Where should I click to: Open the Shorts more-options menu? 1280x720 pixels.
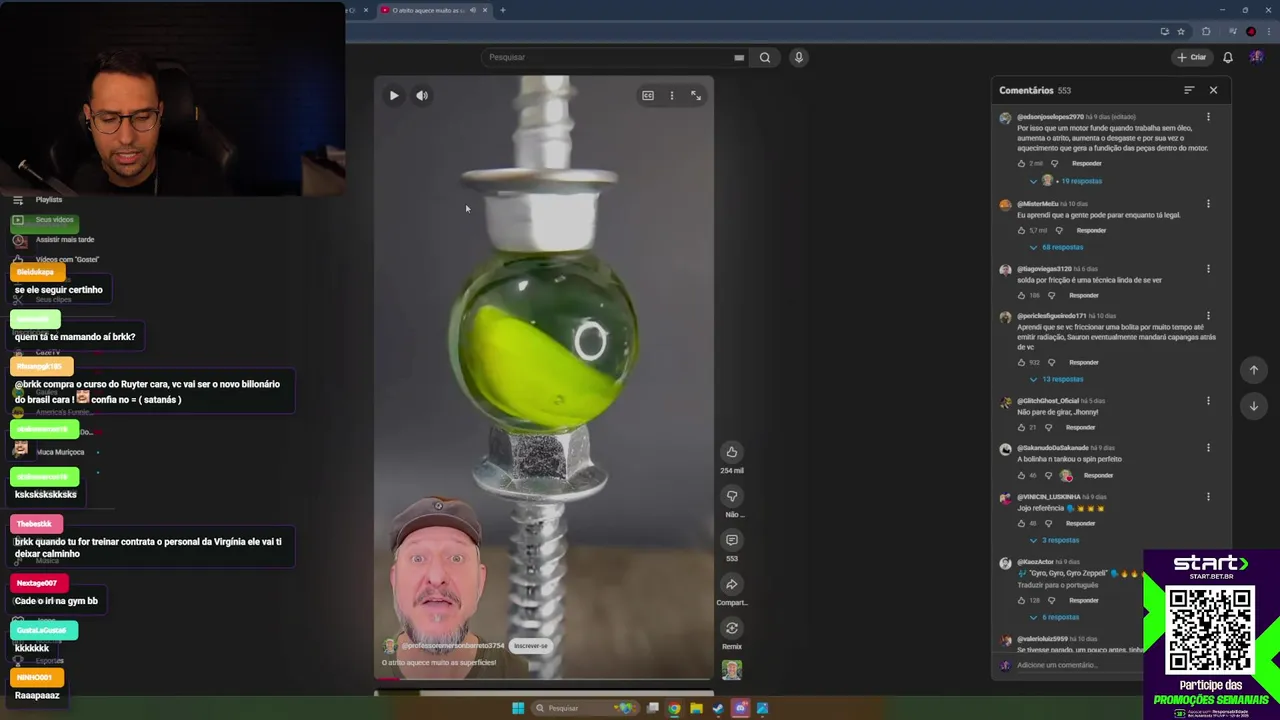[x=672, y=96]
